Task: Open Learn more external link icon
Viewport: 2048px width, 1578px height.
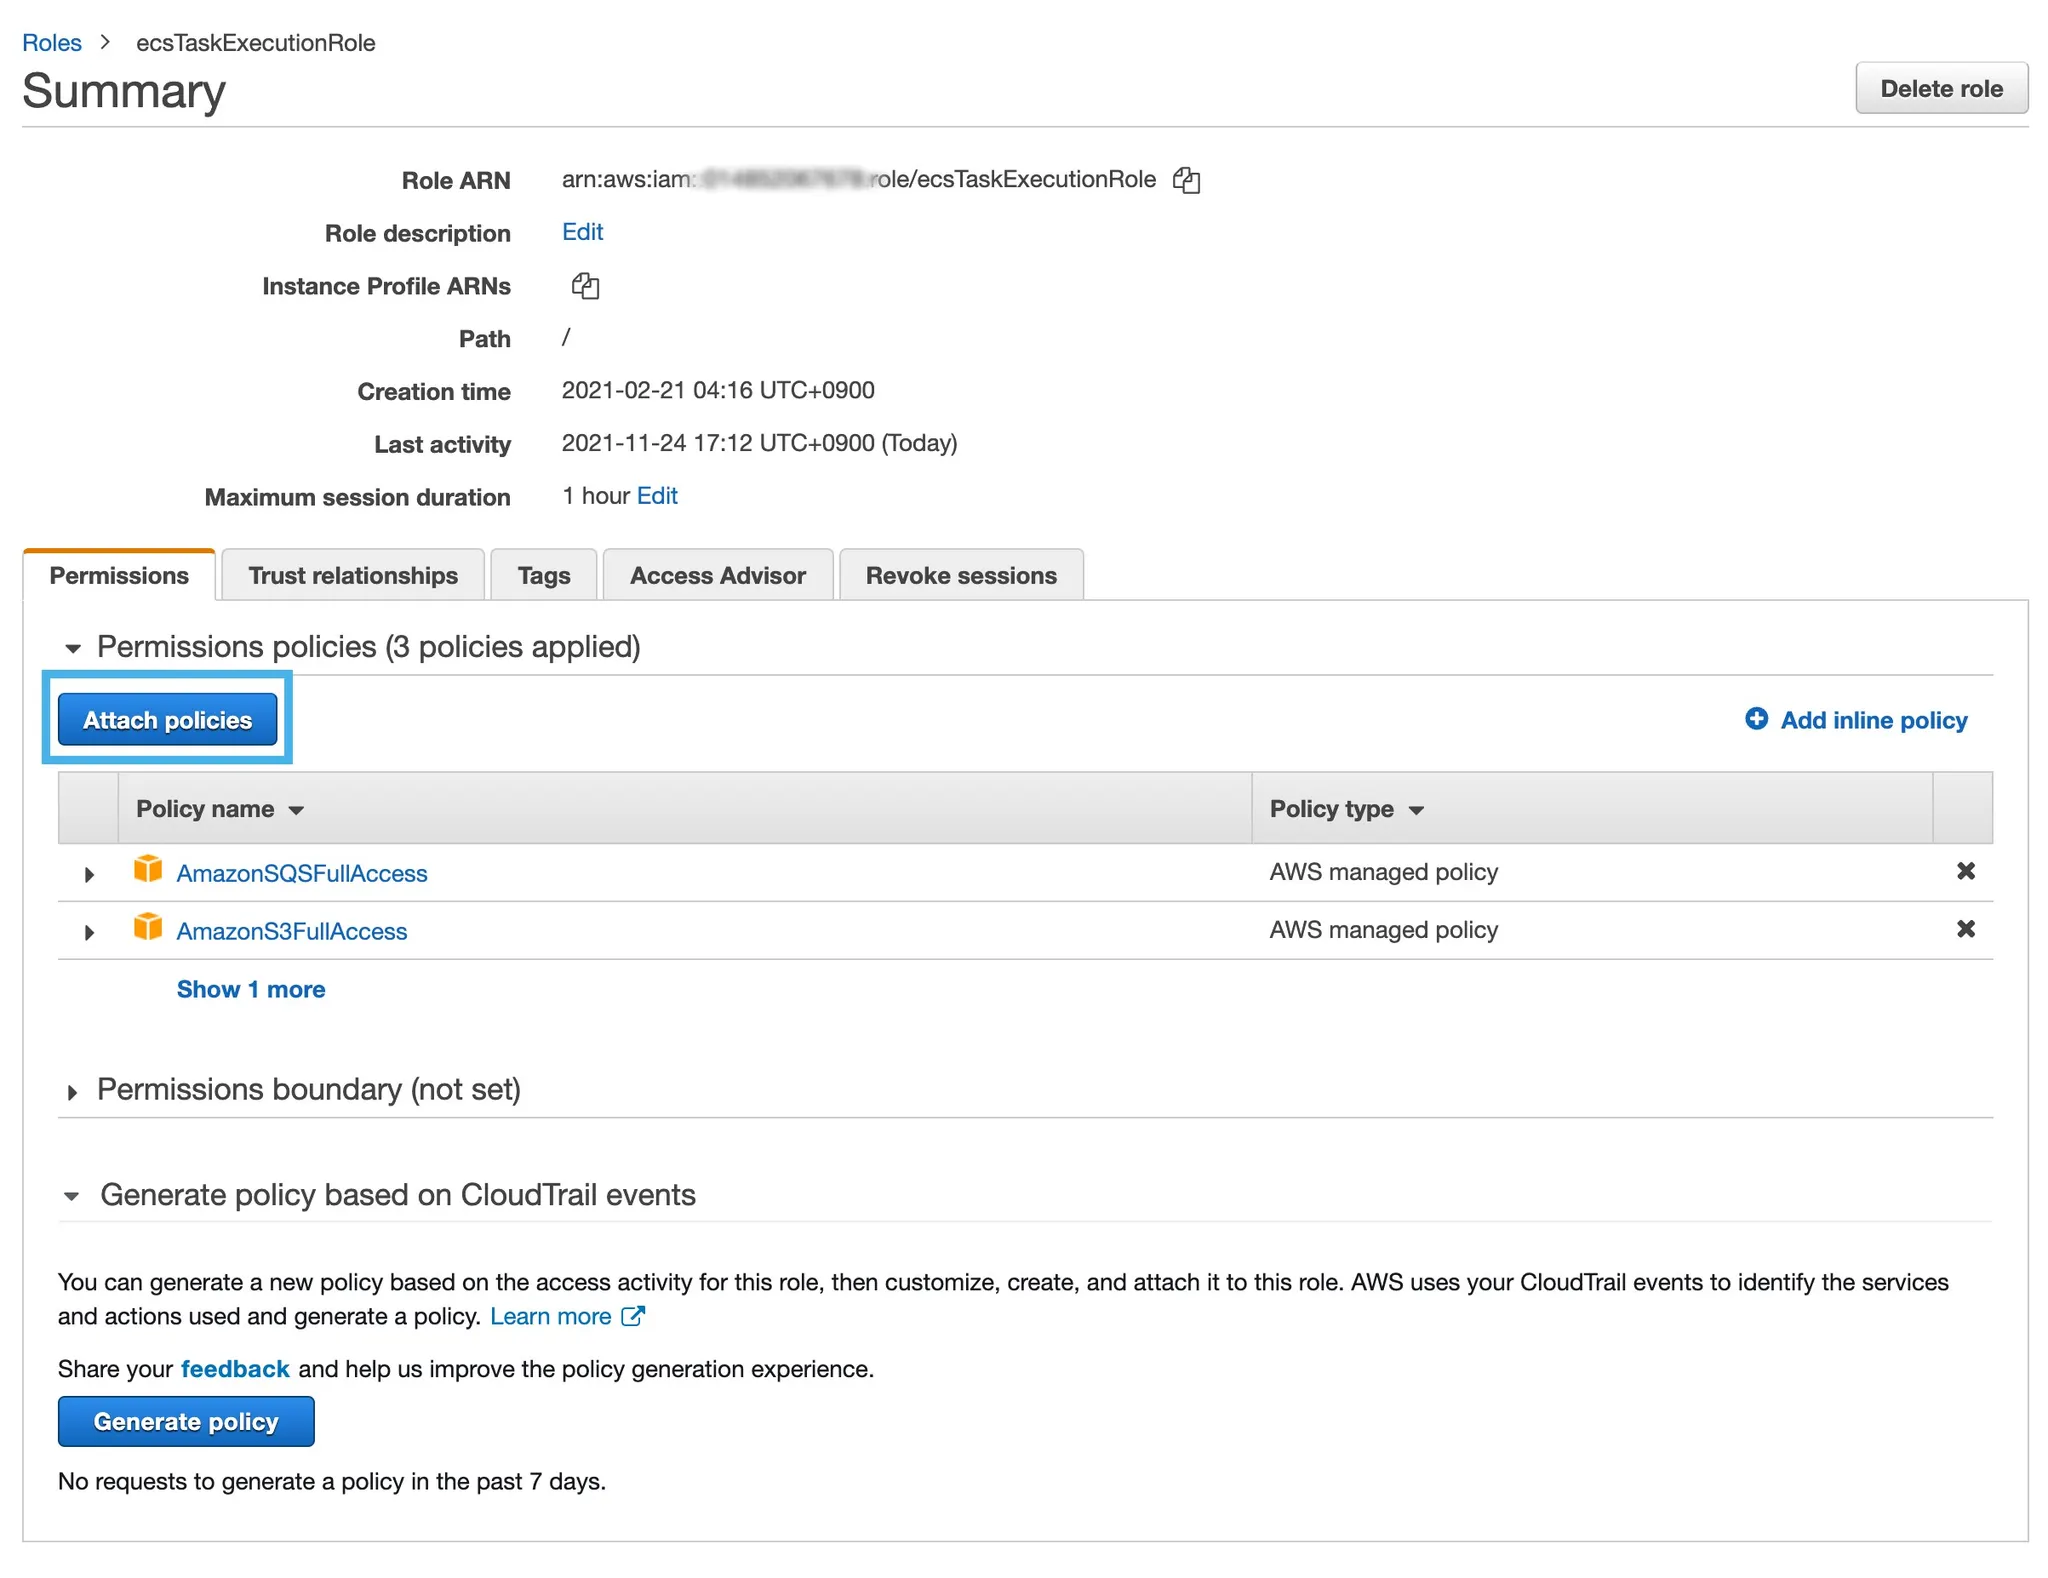Action: [633, 1316]
